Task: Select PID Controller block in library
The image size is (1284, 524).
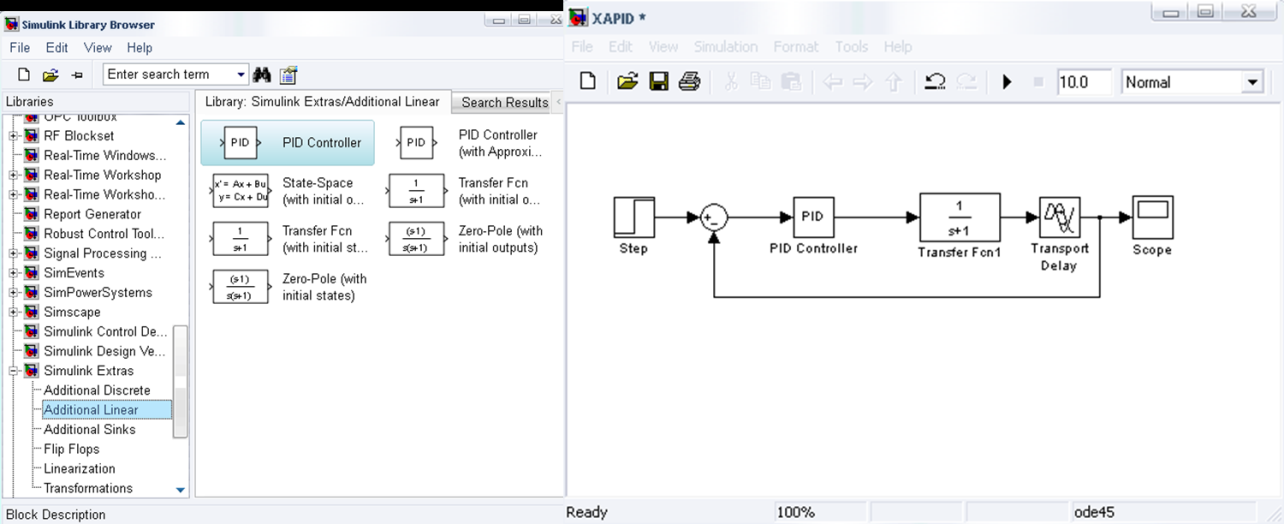Action: click(288, 143)
